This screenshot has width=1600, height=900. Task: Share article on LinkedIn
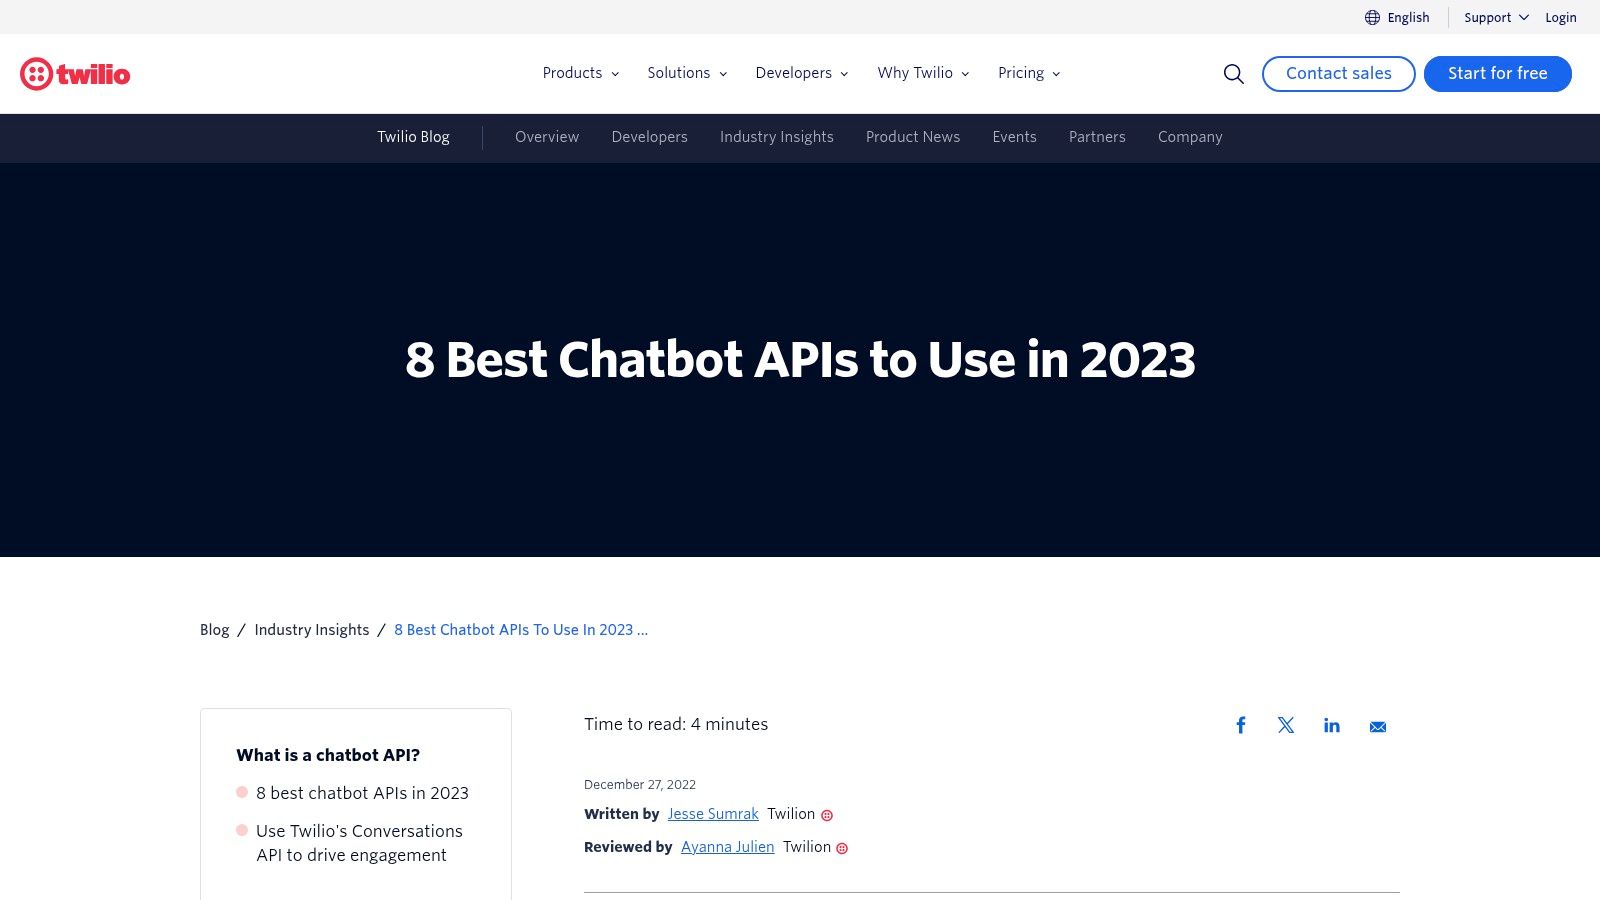(1332, 725)
